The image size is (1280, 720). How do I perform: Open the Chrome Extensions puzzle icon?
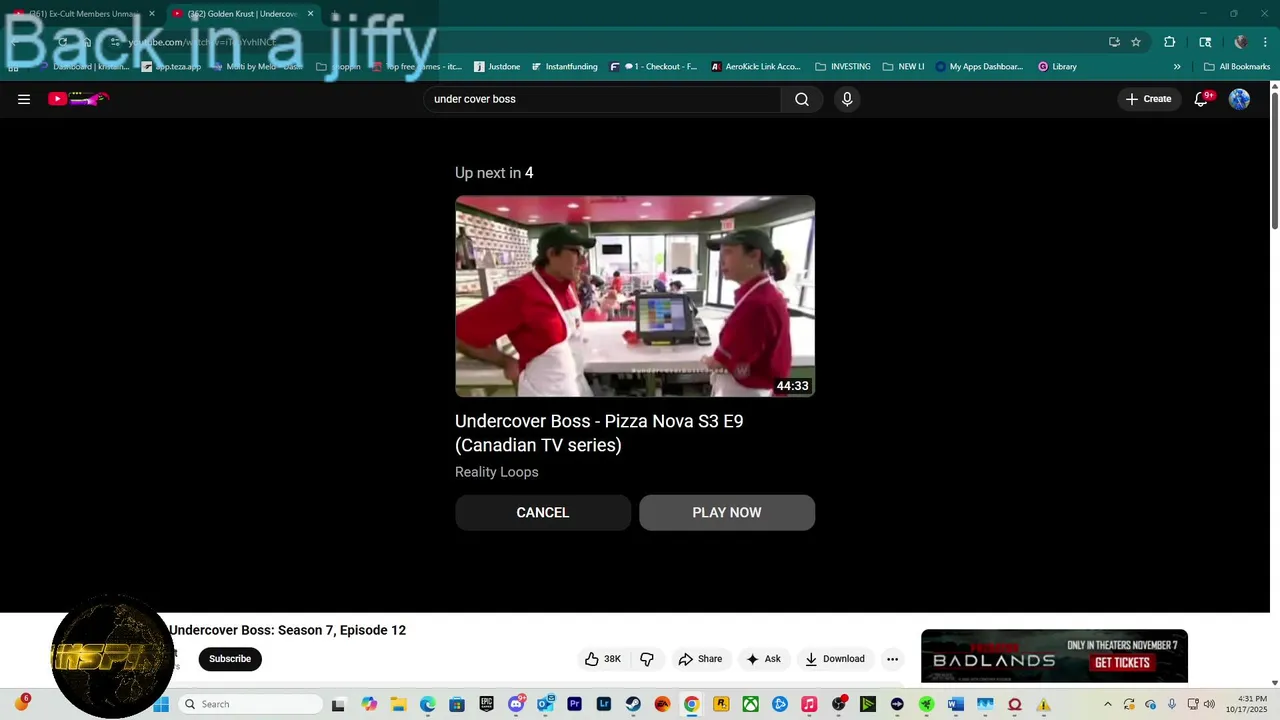tap(1169, 42)
